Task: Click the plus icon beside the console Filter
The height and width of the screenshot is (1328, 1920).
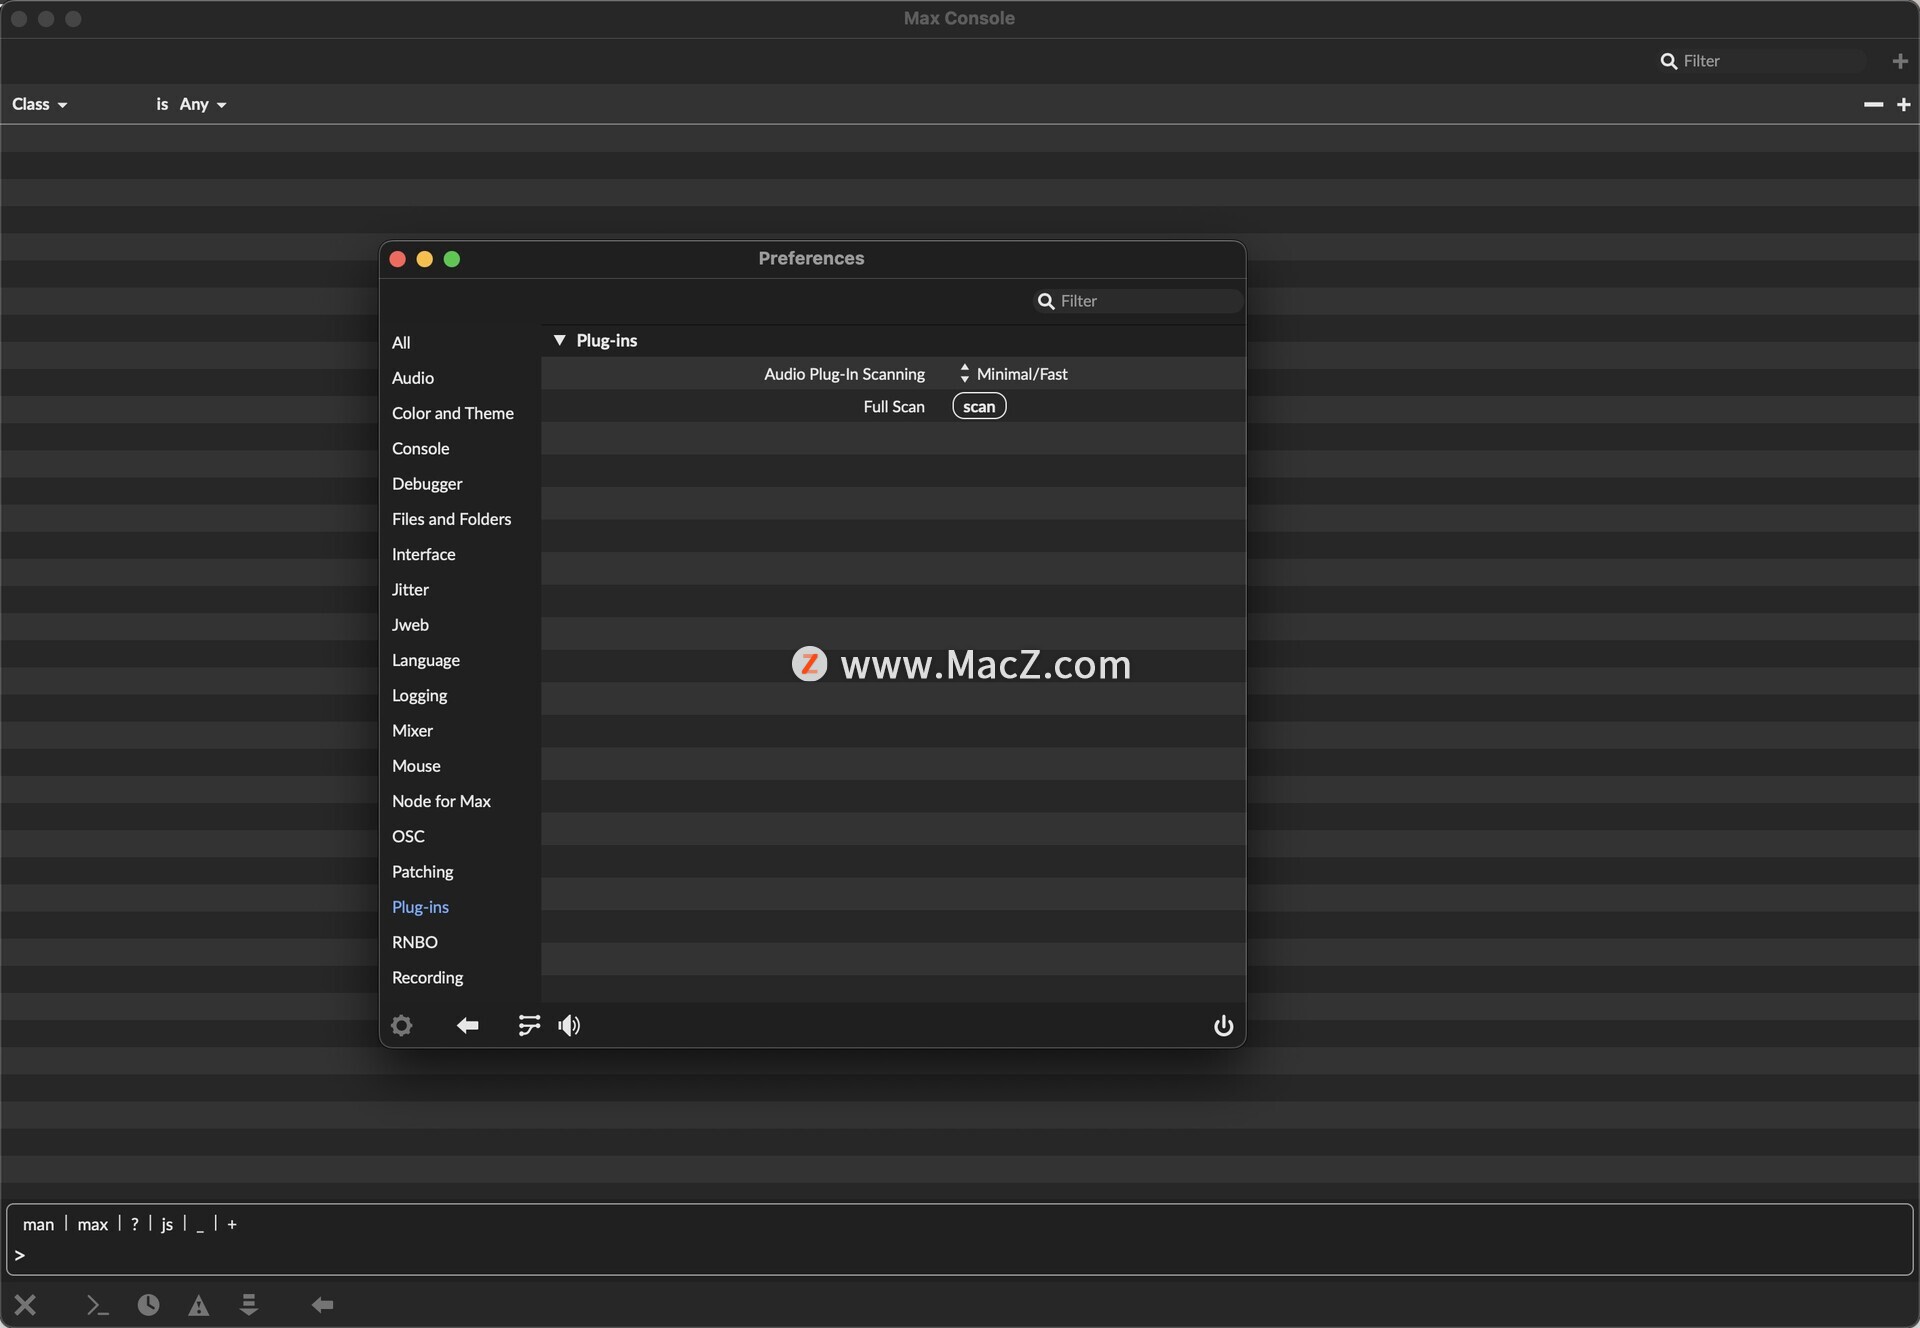Action: (1900, 61)
